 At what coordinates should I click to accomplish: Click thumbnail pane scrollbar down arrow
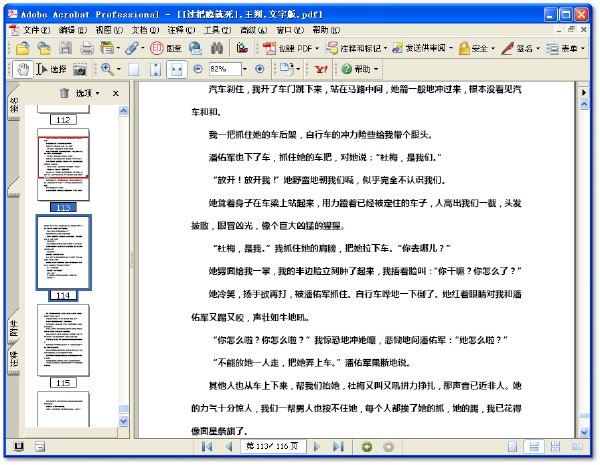point(124,421)
